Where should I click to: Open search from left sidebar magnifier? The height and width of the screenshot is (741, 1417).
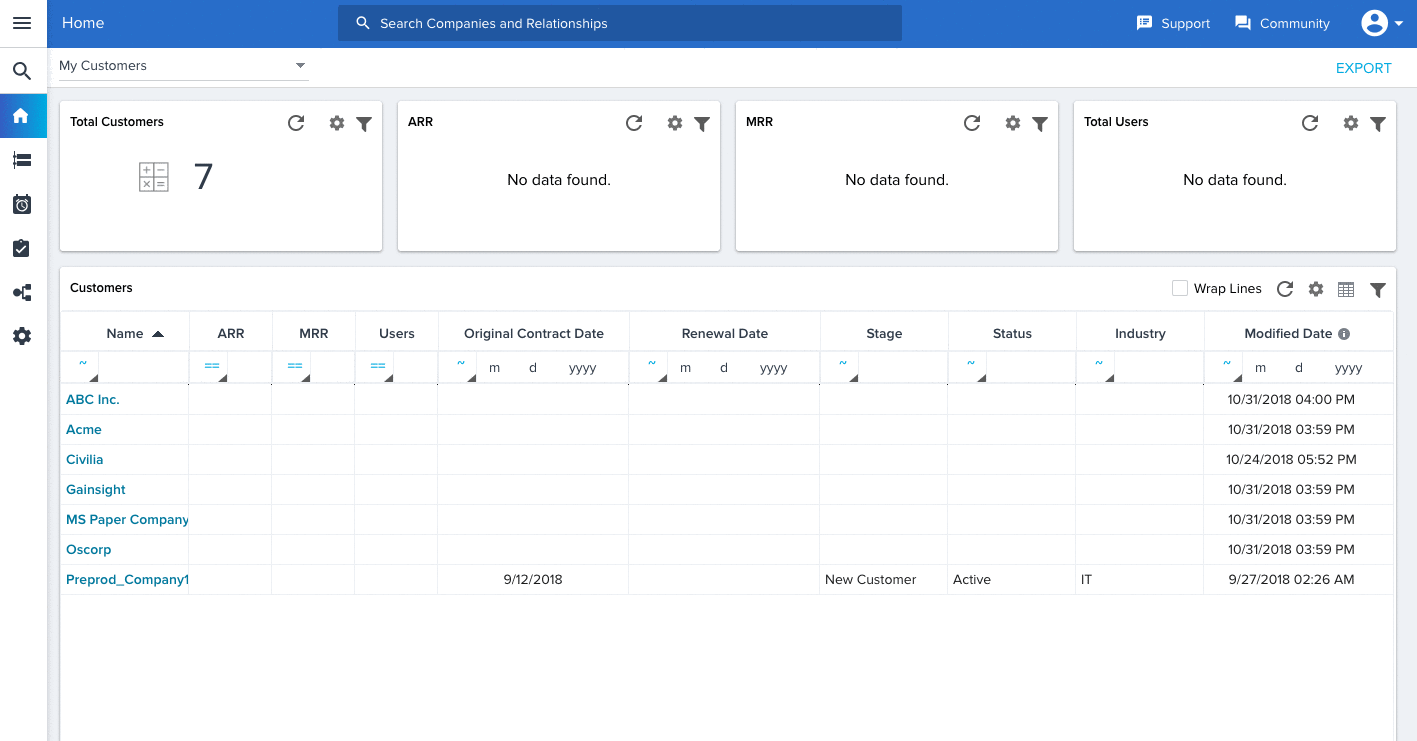(x=22, y=71)
